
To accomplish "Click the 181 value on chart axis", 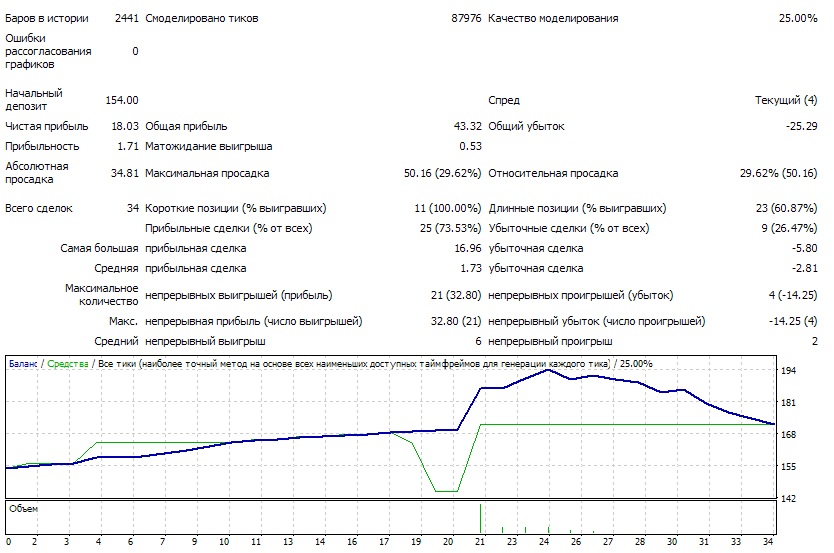I will point(788,403).
